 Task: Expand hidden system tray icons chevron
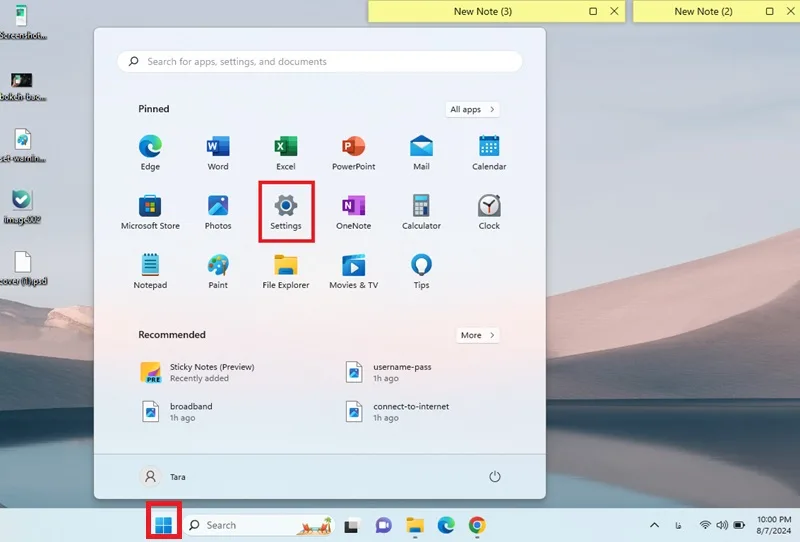655,525
